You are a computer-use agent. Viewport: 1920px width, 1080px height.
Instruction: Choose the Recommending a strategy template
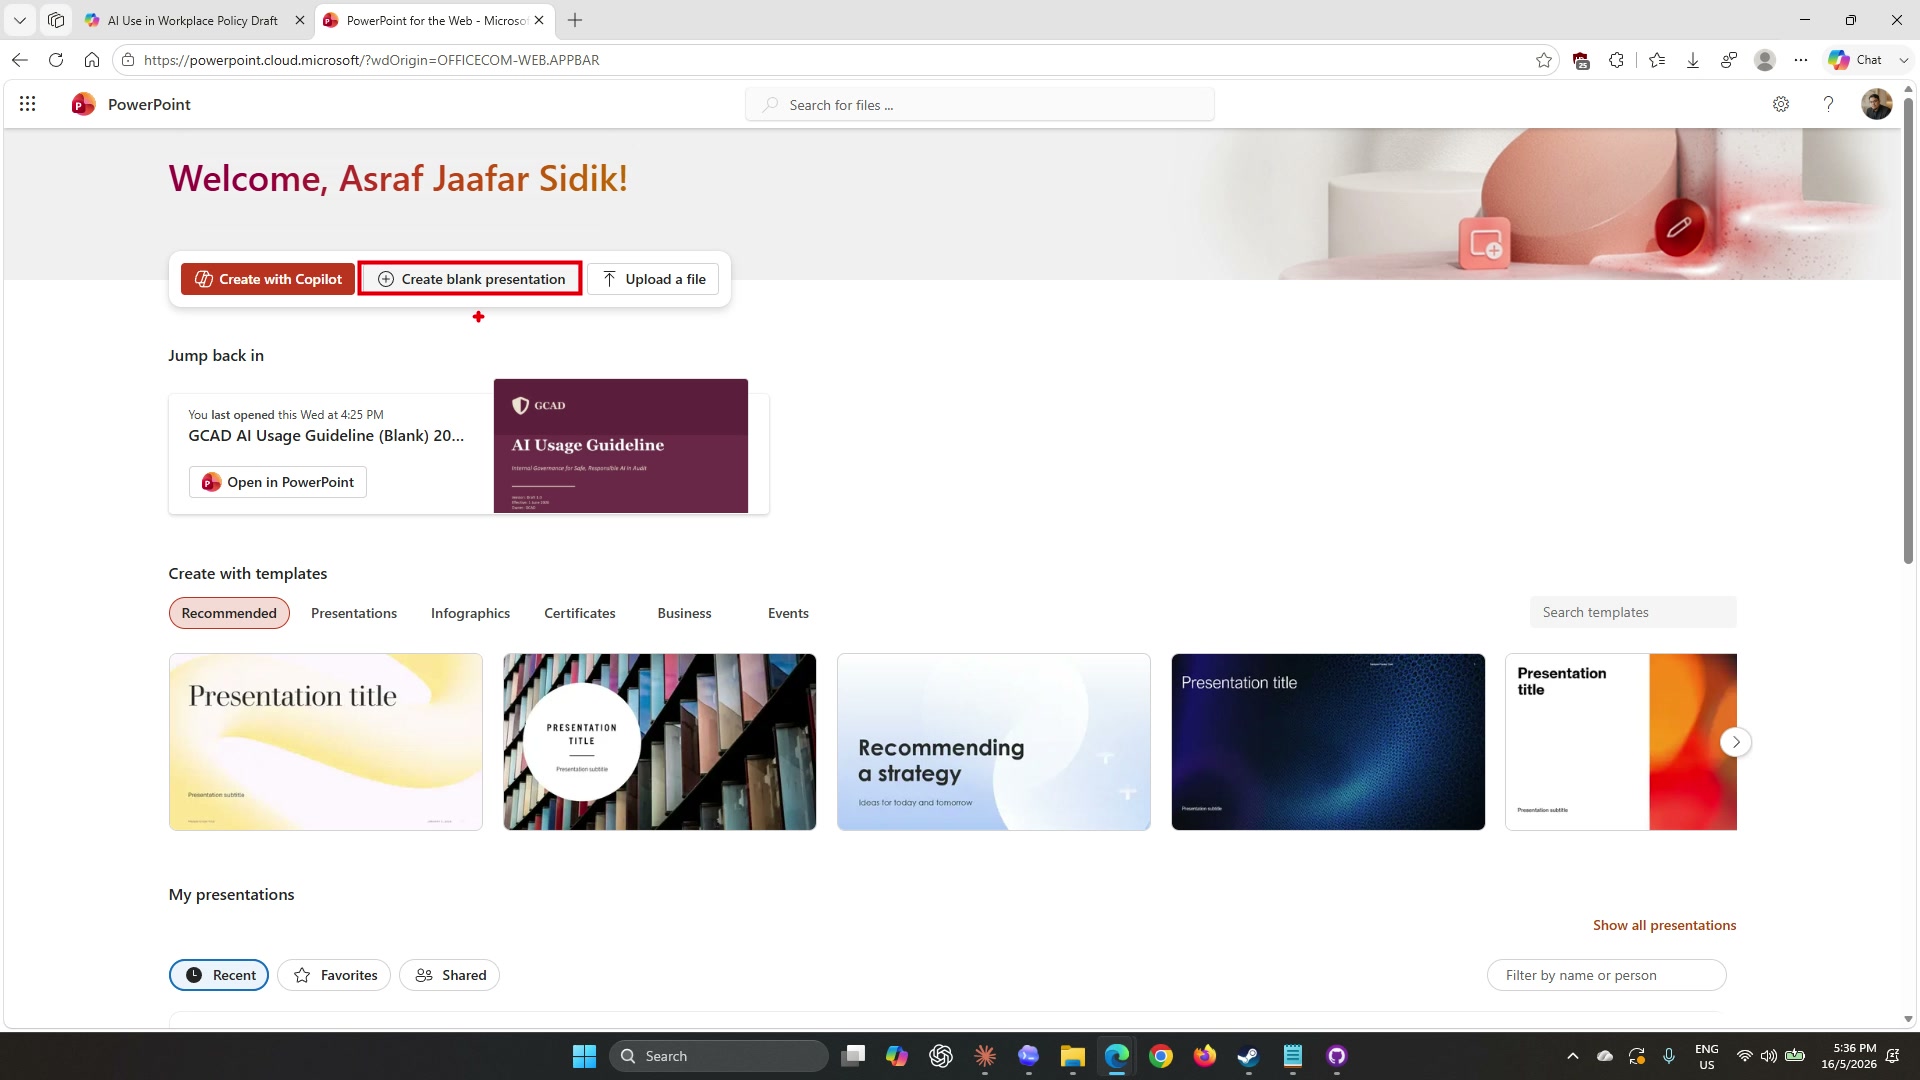click(x=994, y=742)
